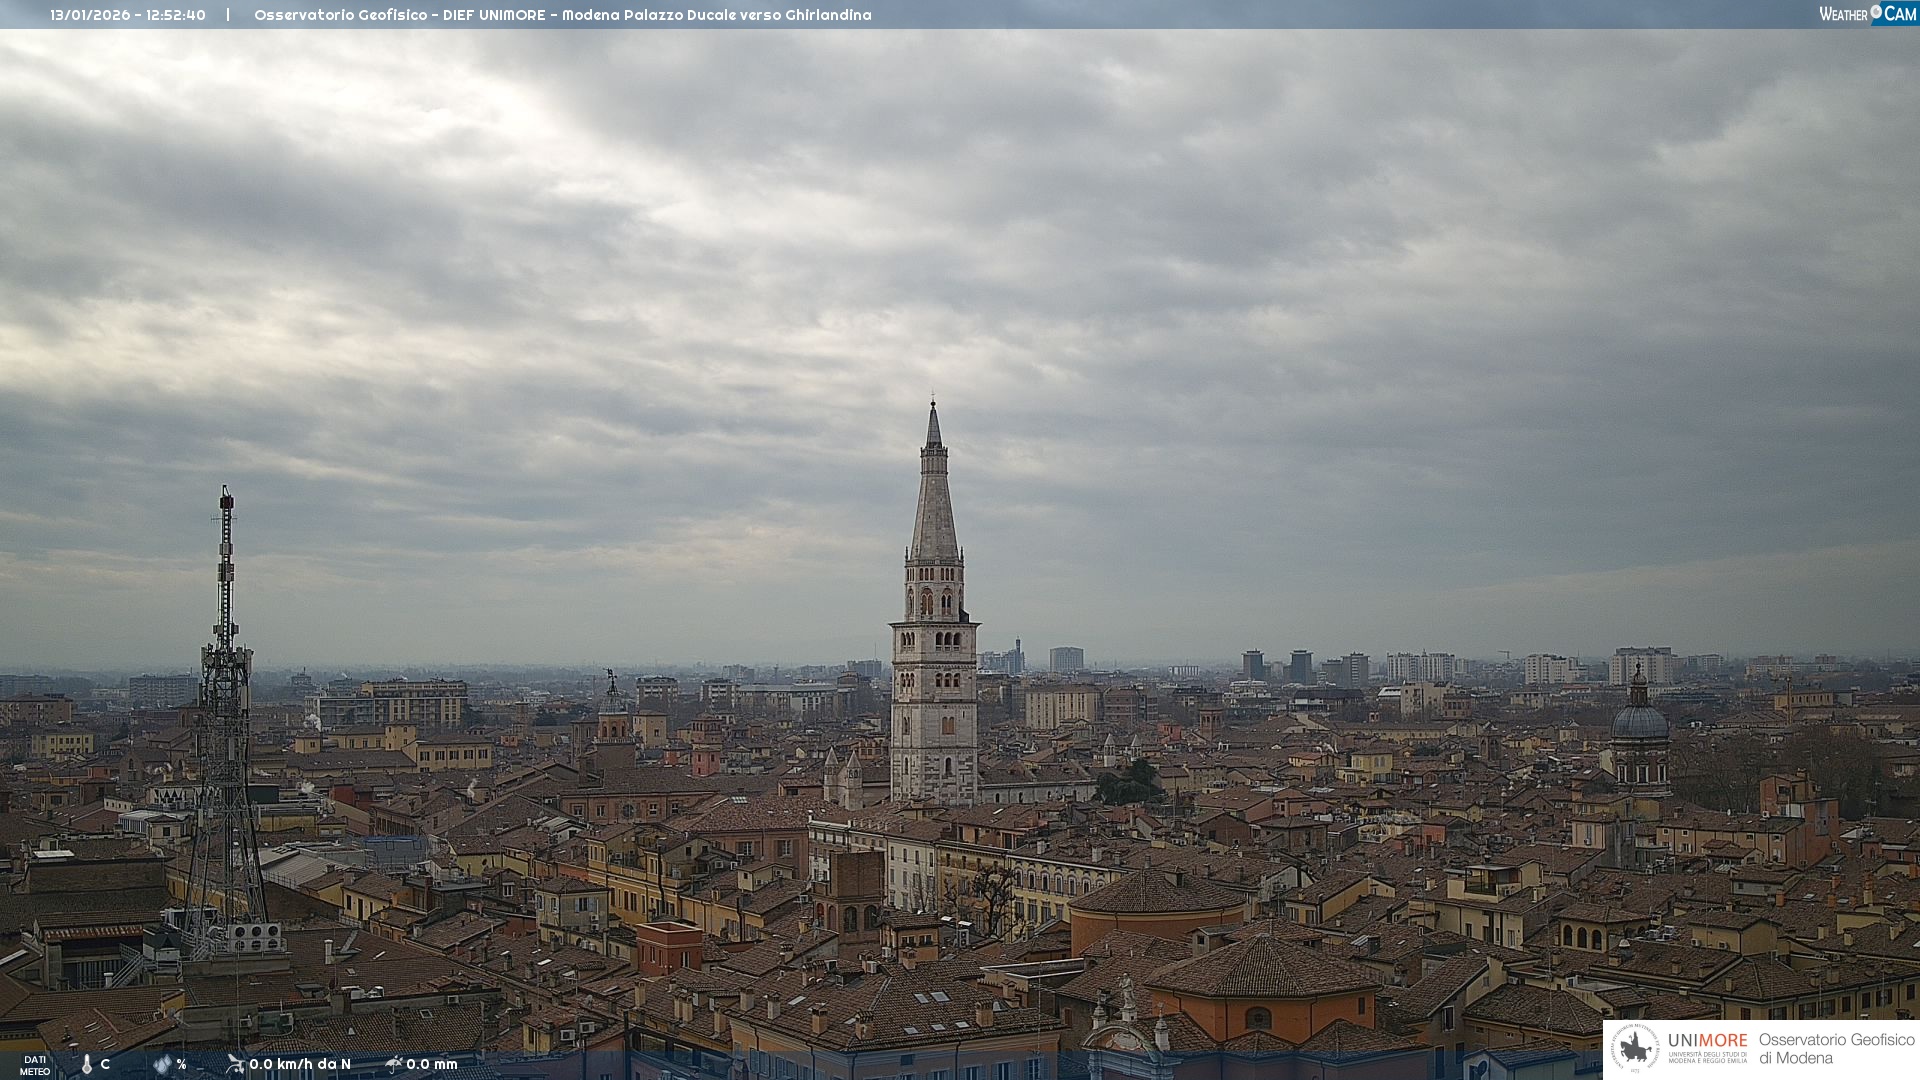
Task: Click the humidity percent symbol
Action: 181,1064
